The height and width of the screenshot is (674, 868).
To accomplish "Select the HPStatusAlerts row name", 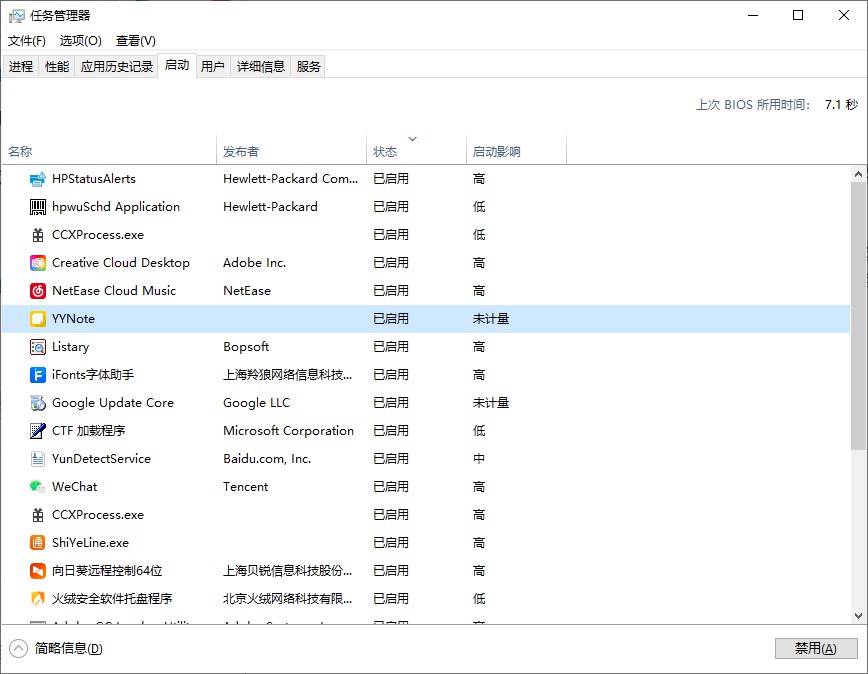I will click(x=94, y=179).
